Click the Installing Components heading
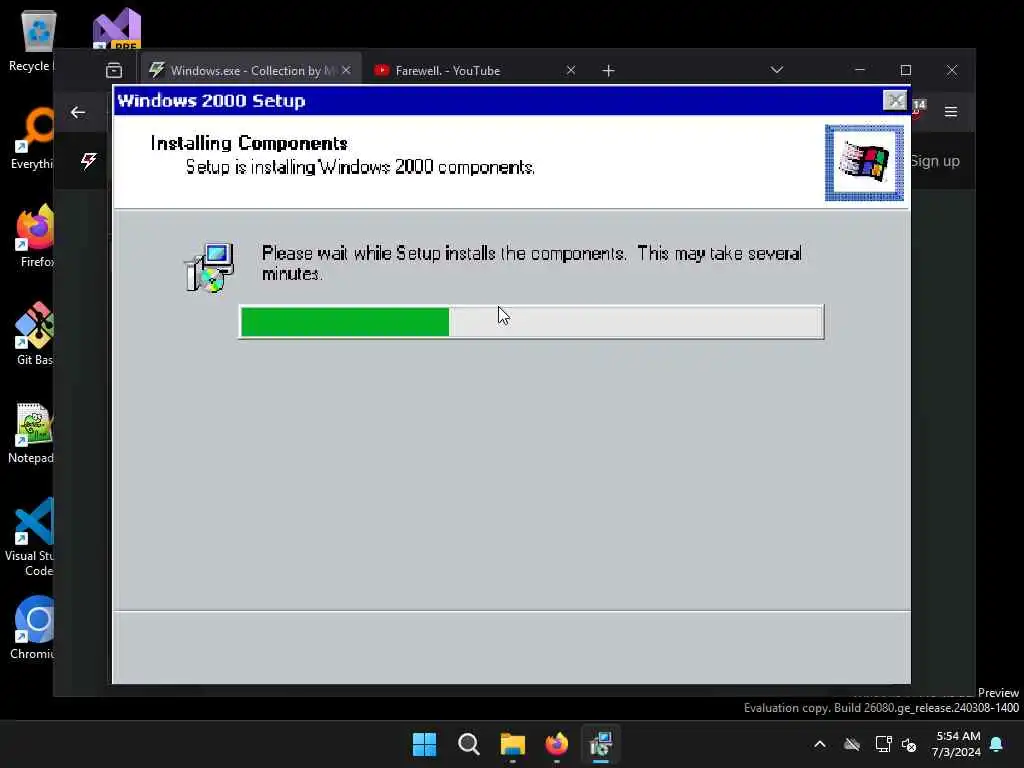 249,143
